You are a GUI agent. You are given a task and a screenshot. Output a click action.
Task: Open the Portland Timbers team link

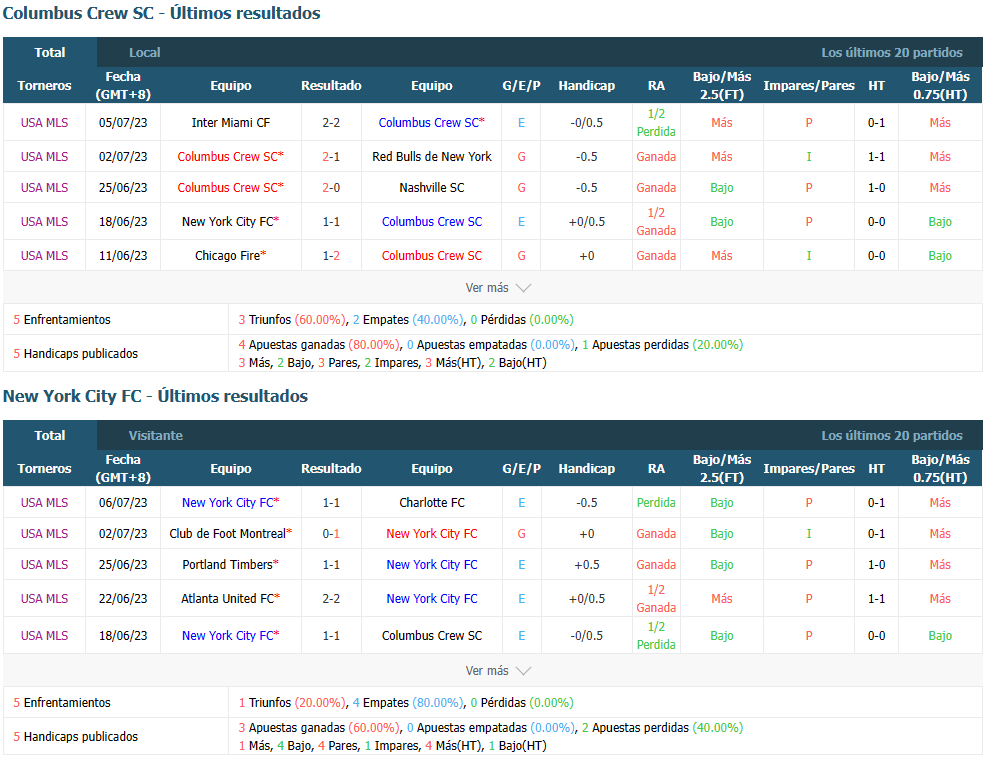click(x=228, y=564)
